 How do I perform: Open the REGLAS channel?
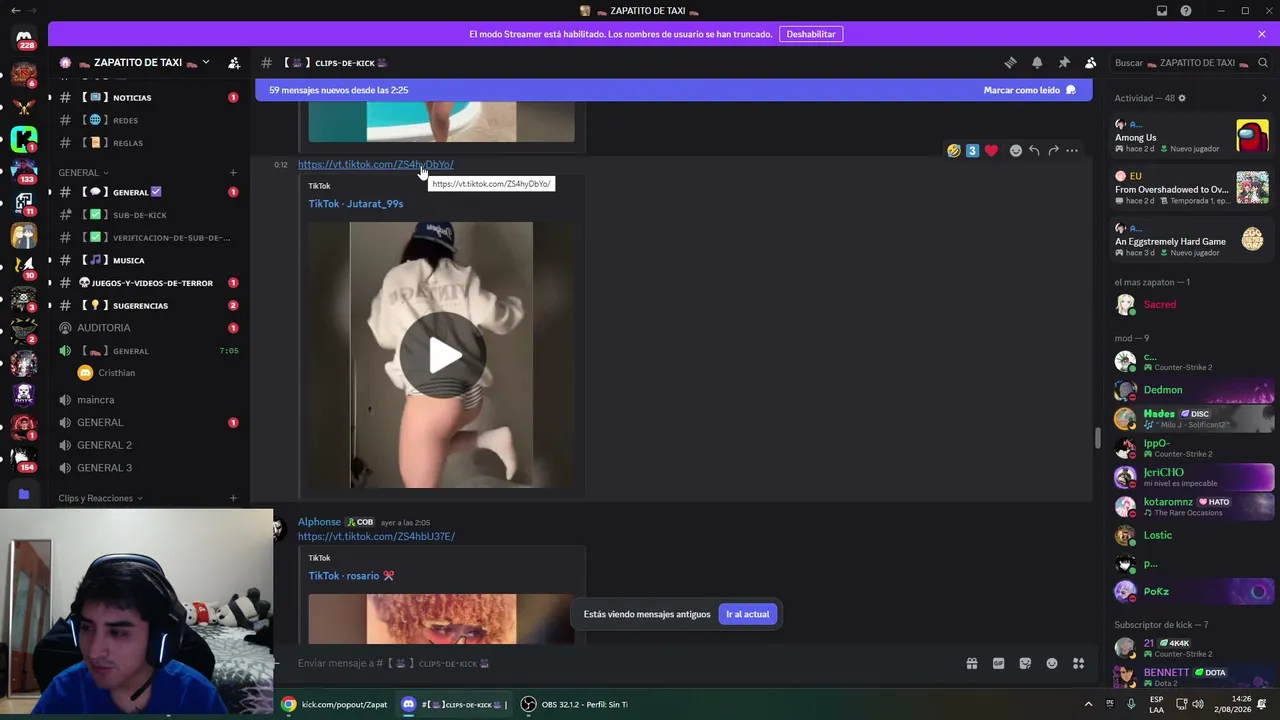pyautogui.click(x=148, y=143)
